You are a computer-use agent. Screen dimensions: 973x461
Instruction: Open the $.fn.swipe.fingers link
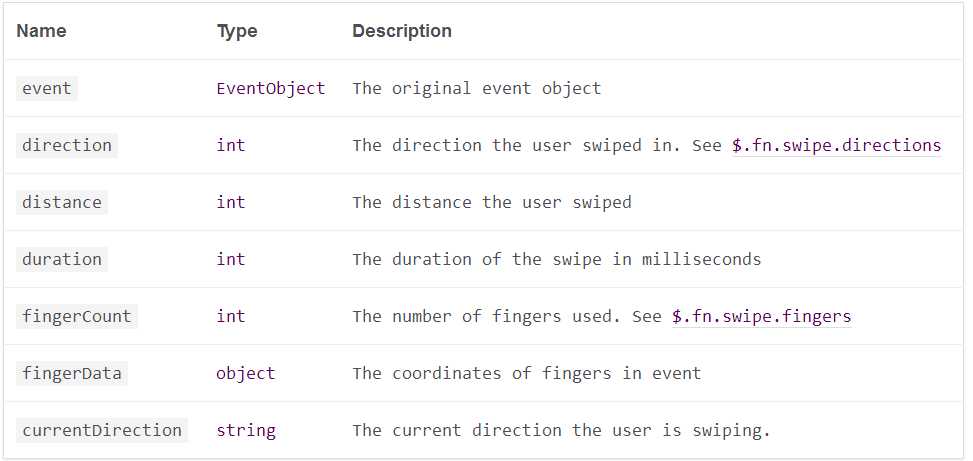pos(761,316)
